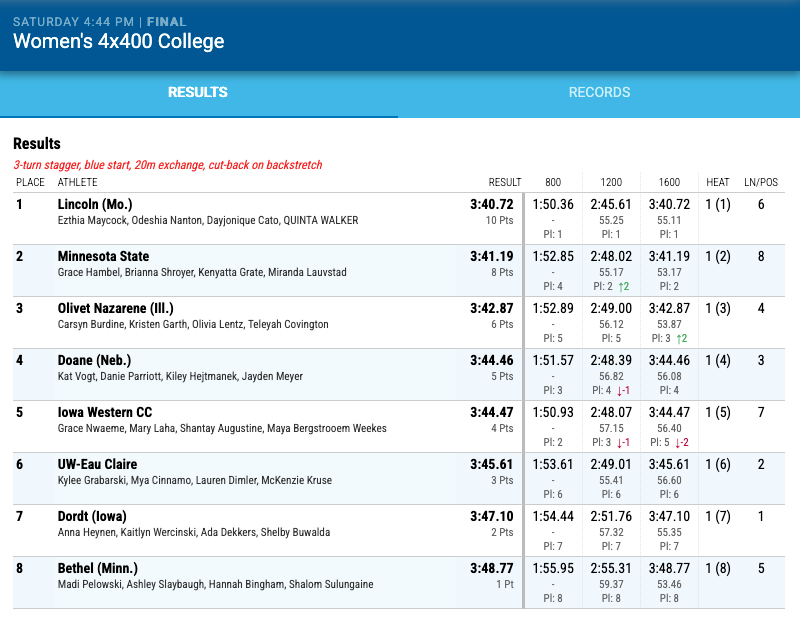
Task: Click the Results section heading
Action: (37, 144)
